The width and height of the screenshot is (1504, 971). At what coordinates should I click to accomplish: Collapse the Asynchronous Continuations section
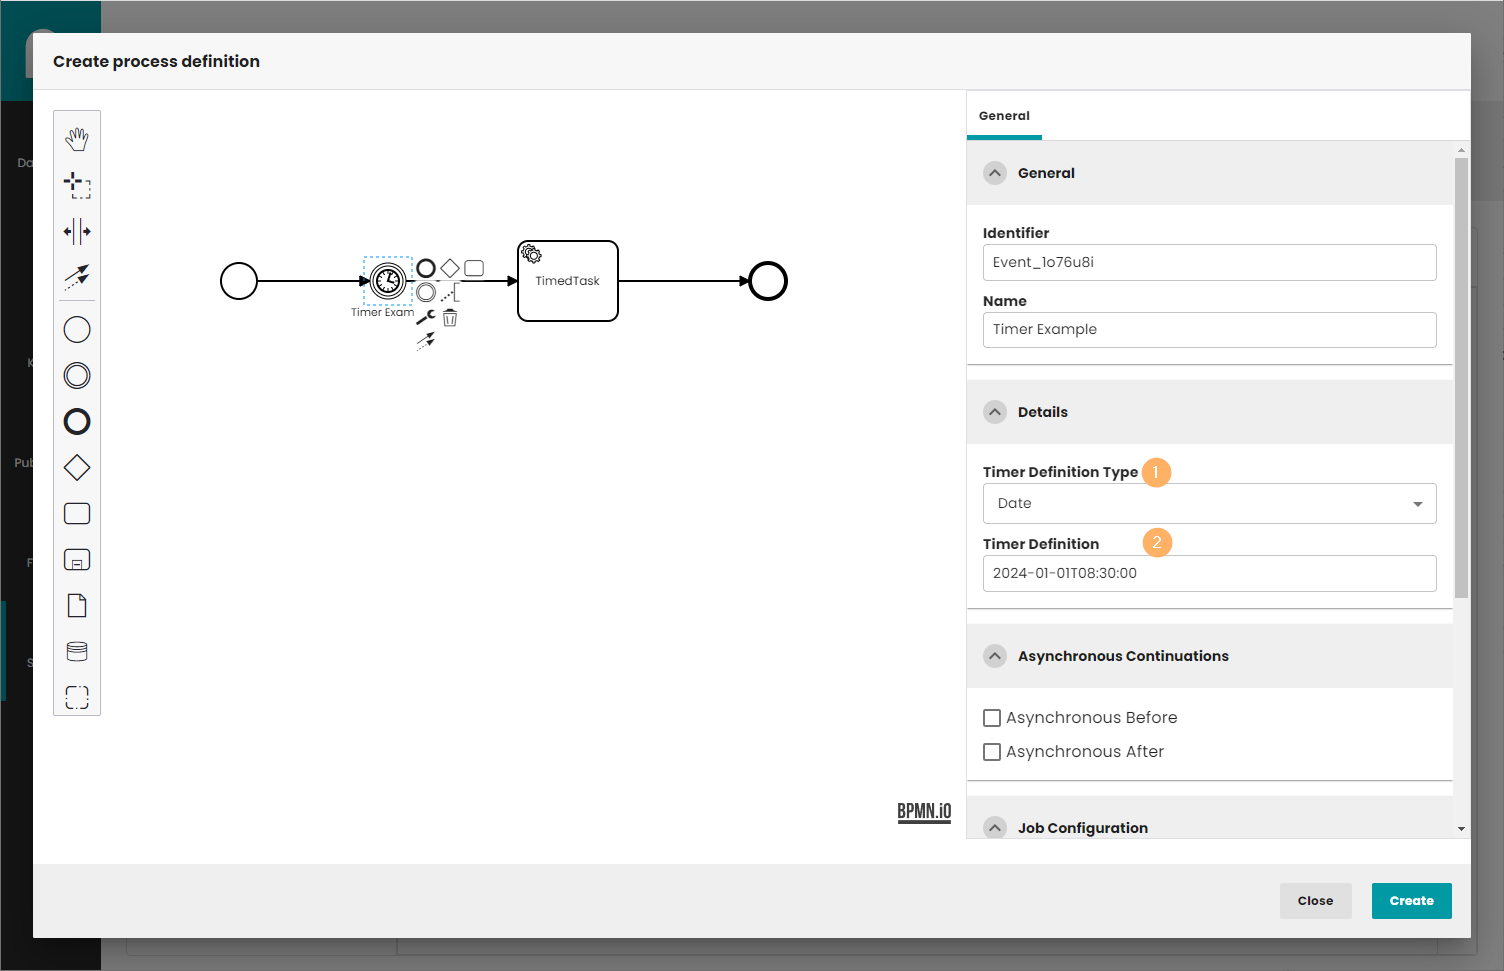coord(995,656)
